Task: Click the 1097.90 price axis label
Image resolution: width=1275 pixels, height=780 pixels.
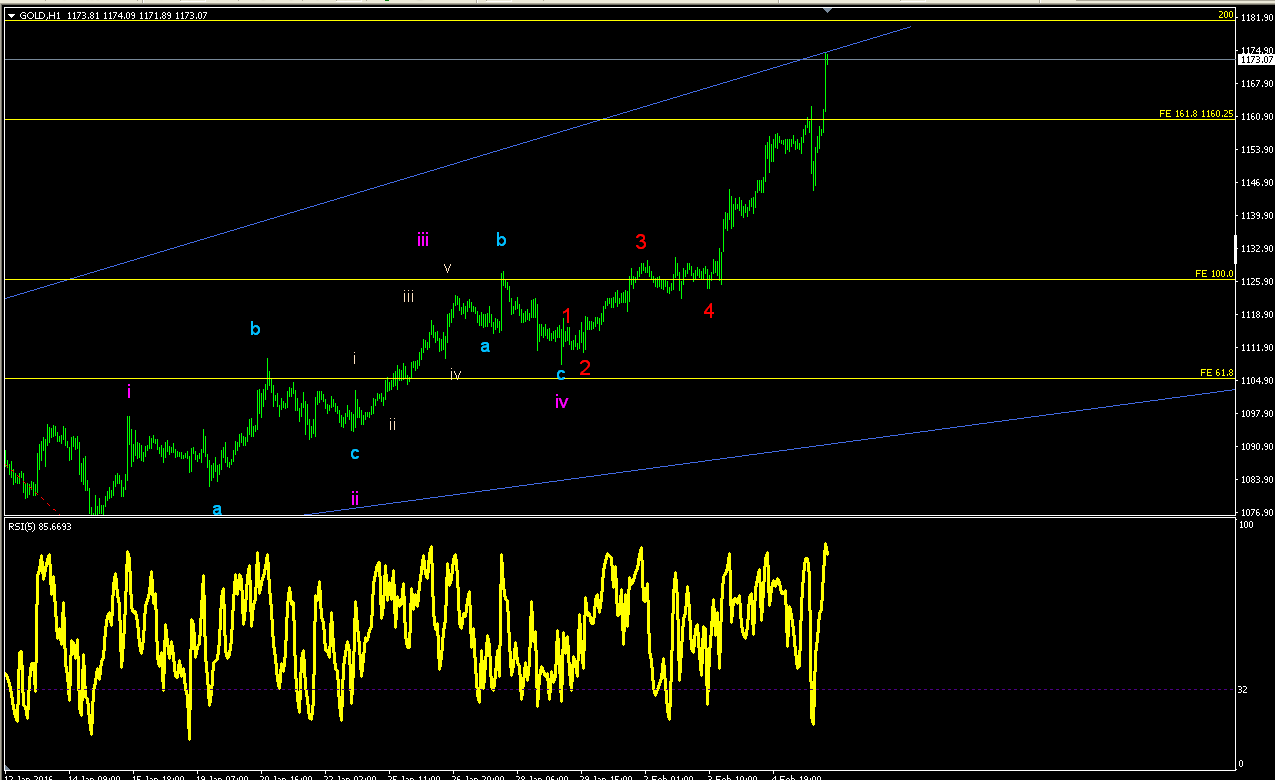Action: click(x=1256, y=414)
